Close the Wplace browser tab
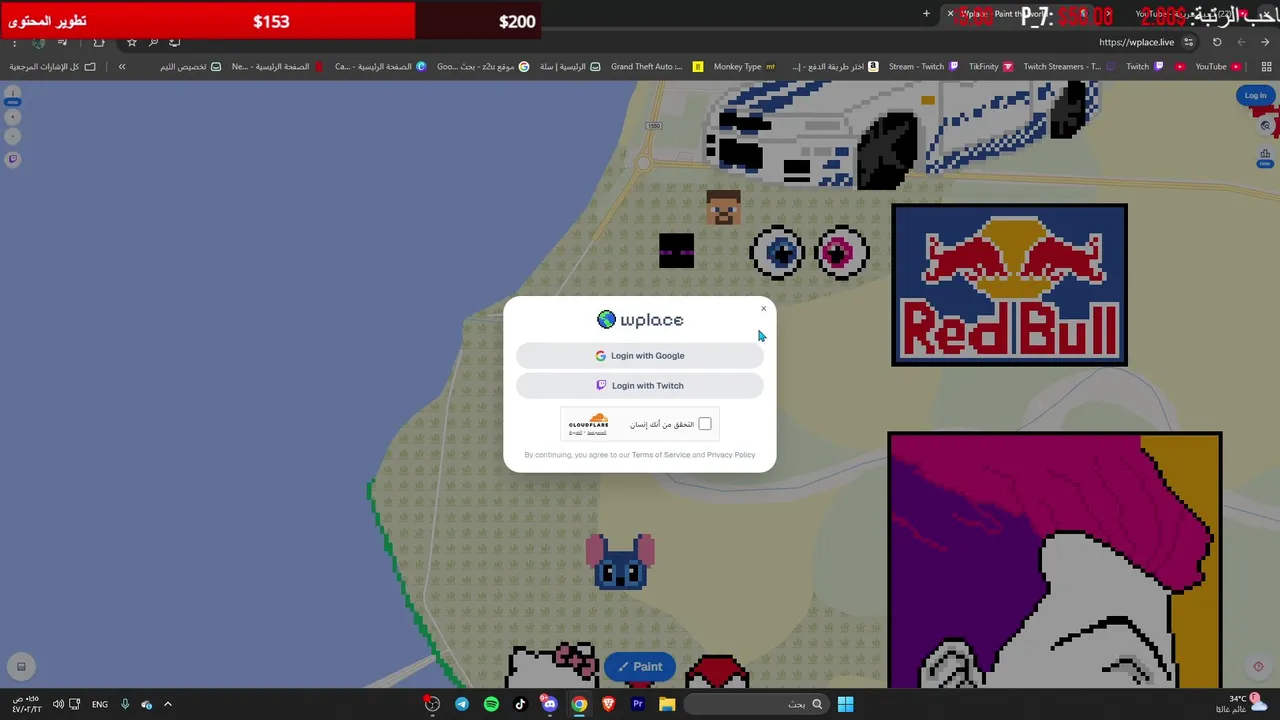The width and height of the screenshot is (1280, 720). coord(950,14)
